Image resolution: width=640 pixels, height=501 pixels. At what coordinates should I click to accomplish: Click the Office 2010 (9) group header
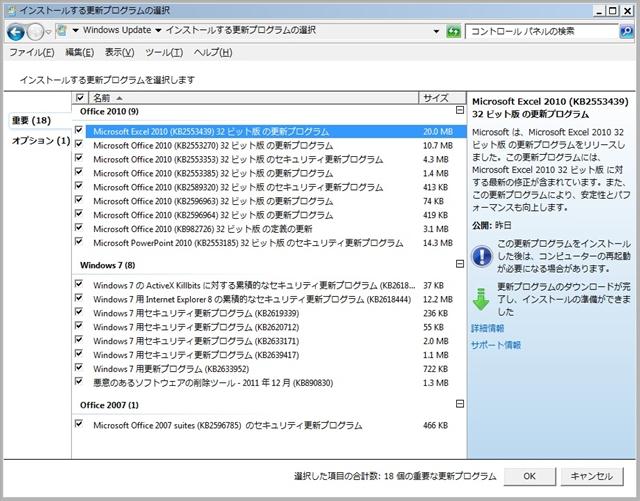109,111
